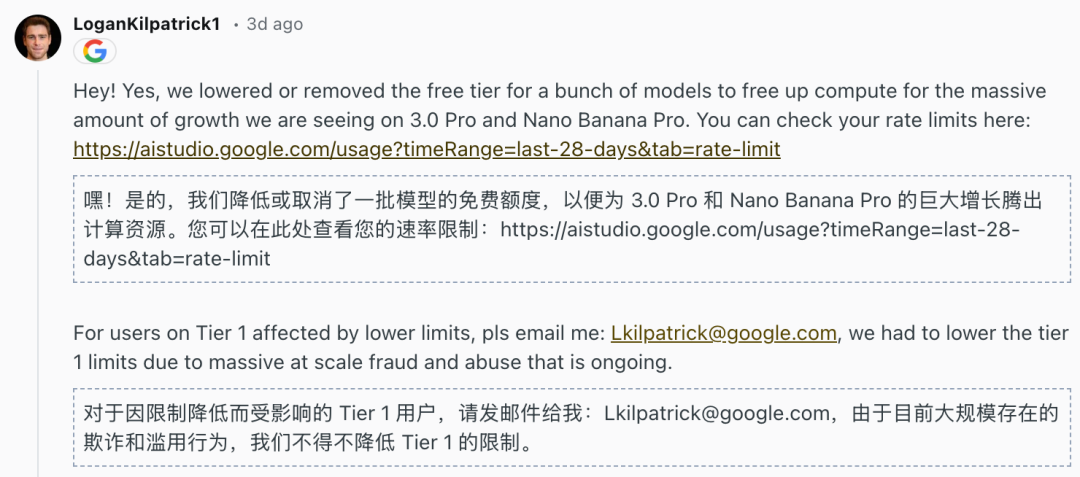Click the aistudio URL inside the Chinese translation
The width and height of the screenshot is (1080, 477).
coord(760,230)
